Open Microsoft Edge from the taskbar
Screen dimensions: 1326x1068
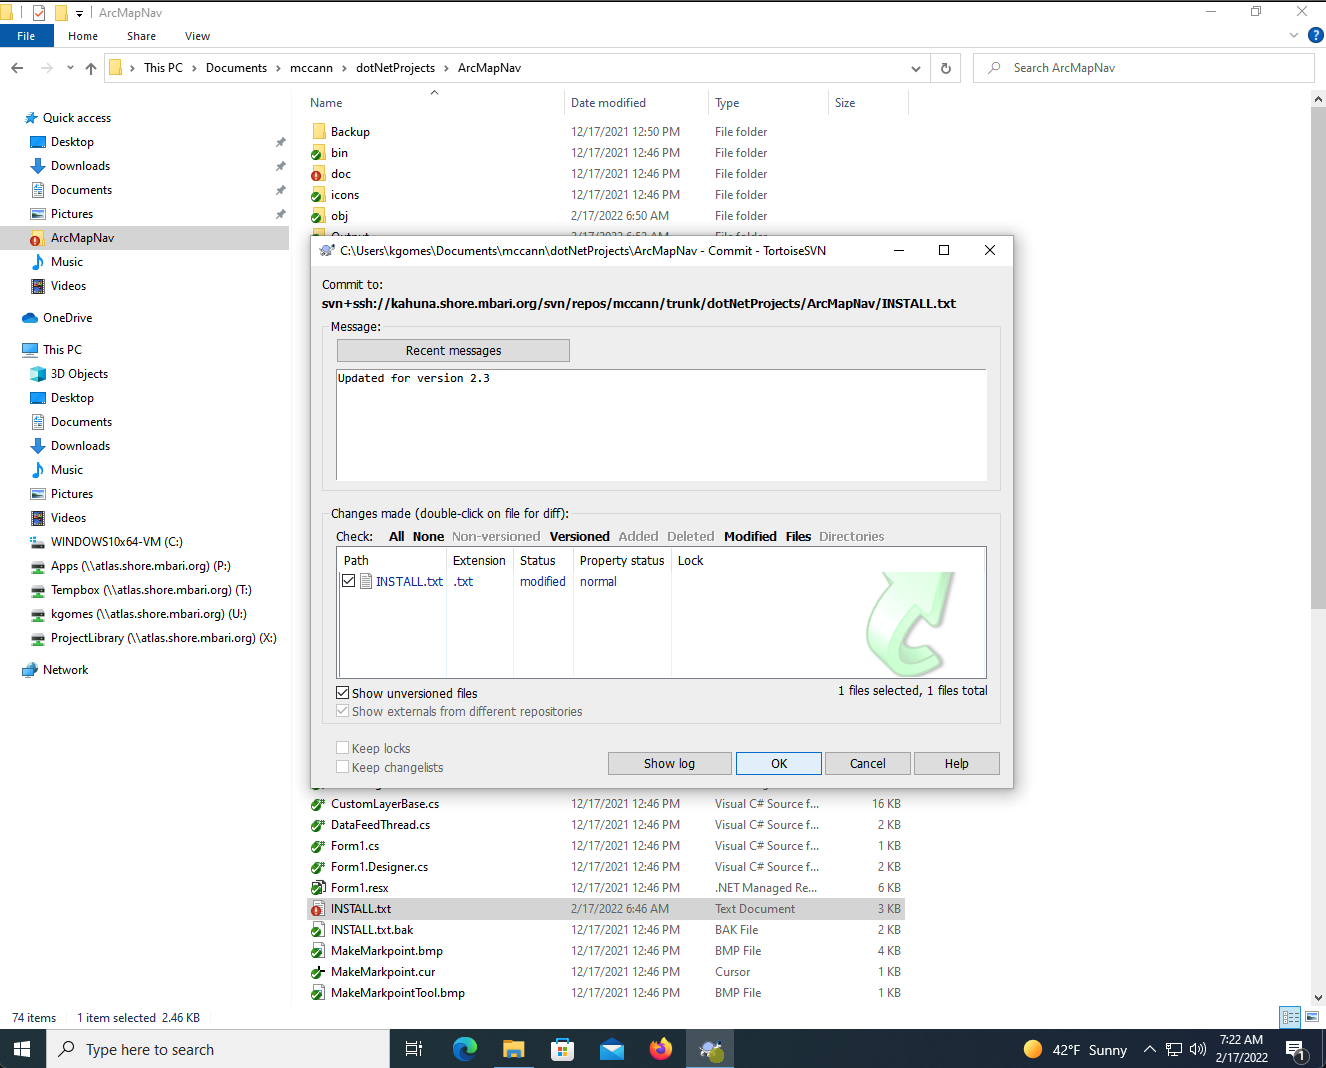(x=465, y=1049)
